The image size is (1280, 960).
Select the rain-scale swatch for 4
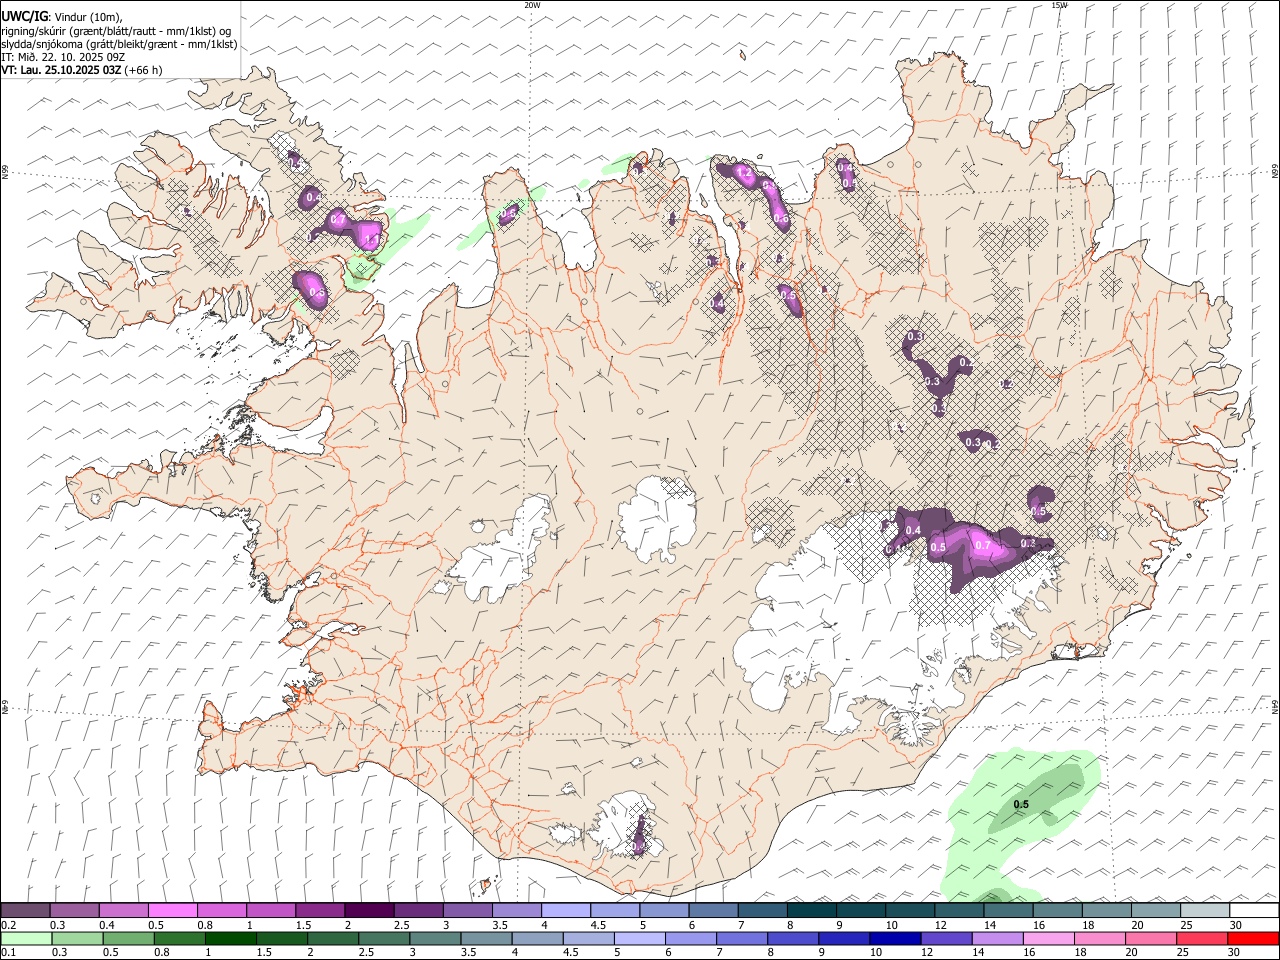click(x=537, y=938)
